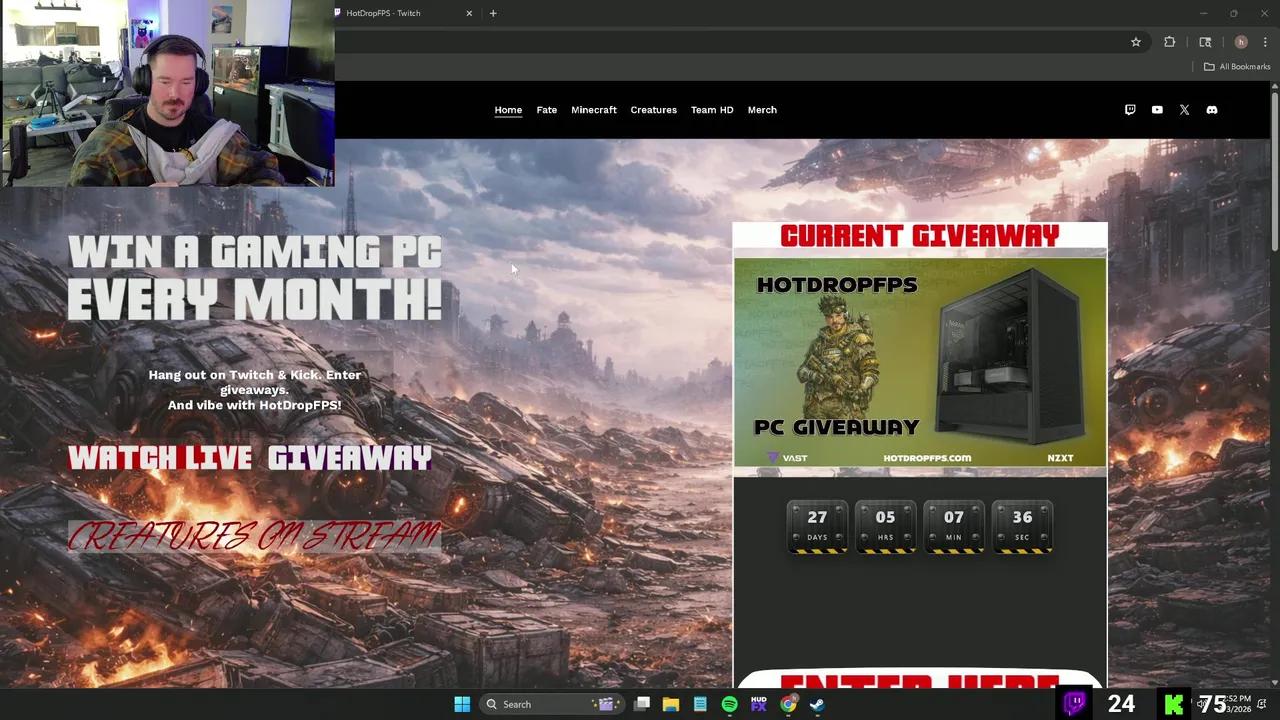Open the All Bookmarks folder

[x=1237, y=67]
